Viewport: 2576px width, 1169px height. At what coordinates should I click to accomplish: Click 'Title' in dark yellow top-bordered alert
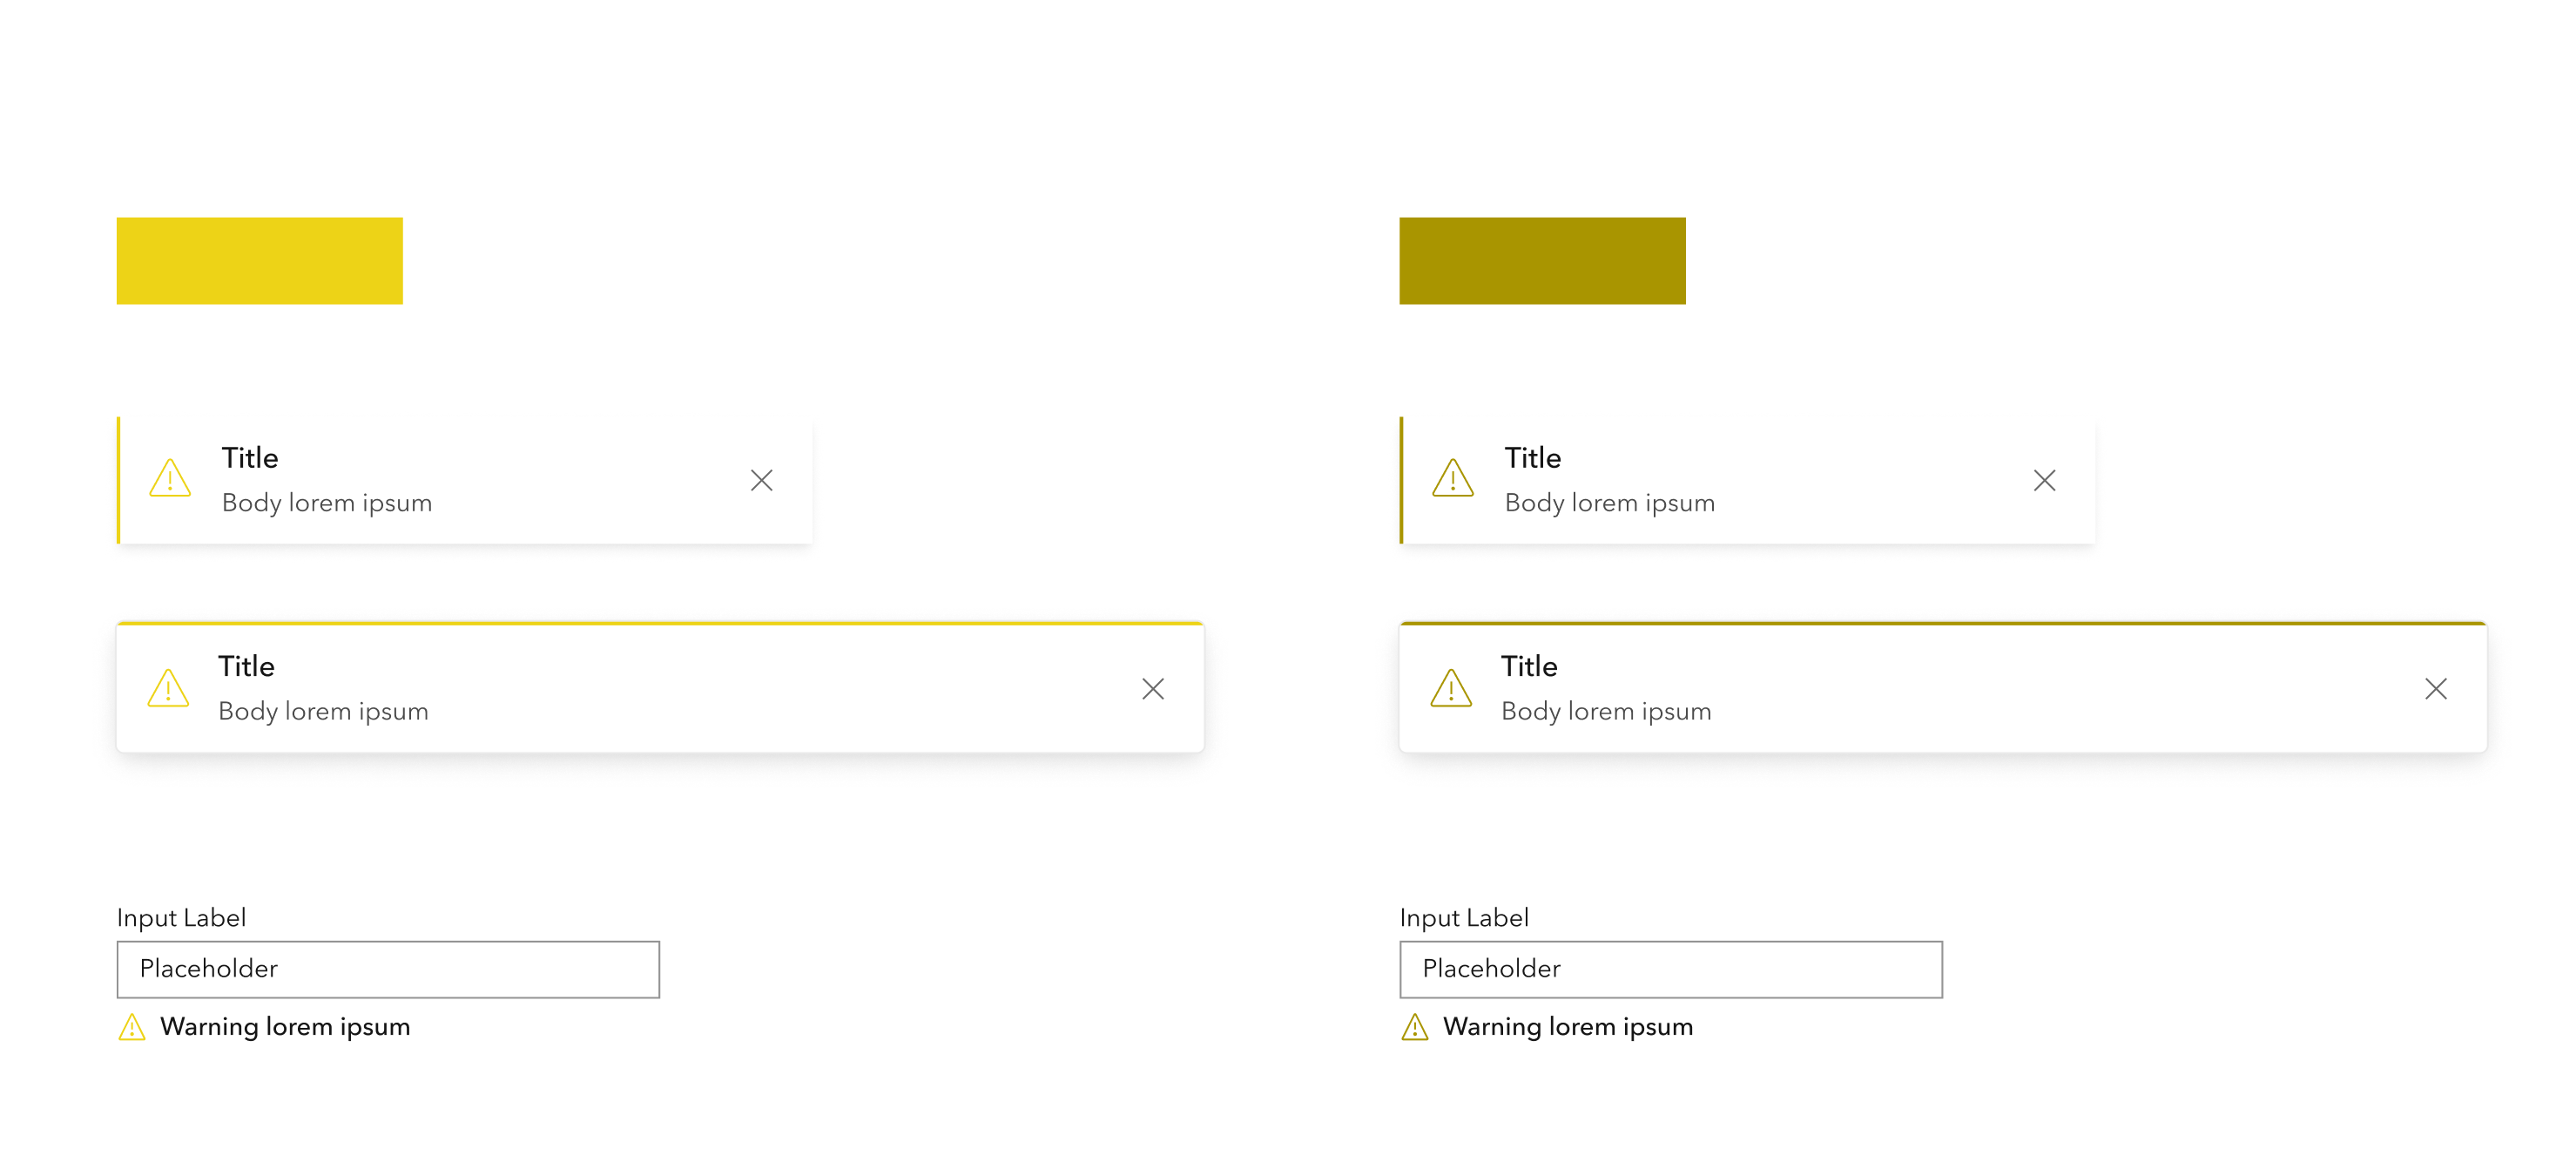click(x=1529, y=666)
